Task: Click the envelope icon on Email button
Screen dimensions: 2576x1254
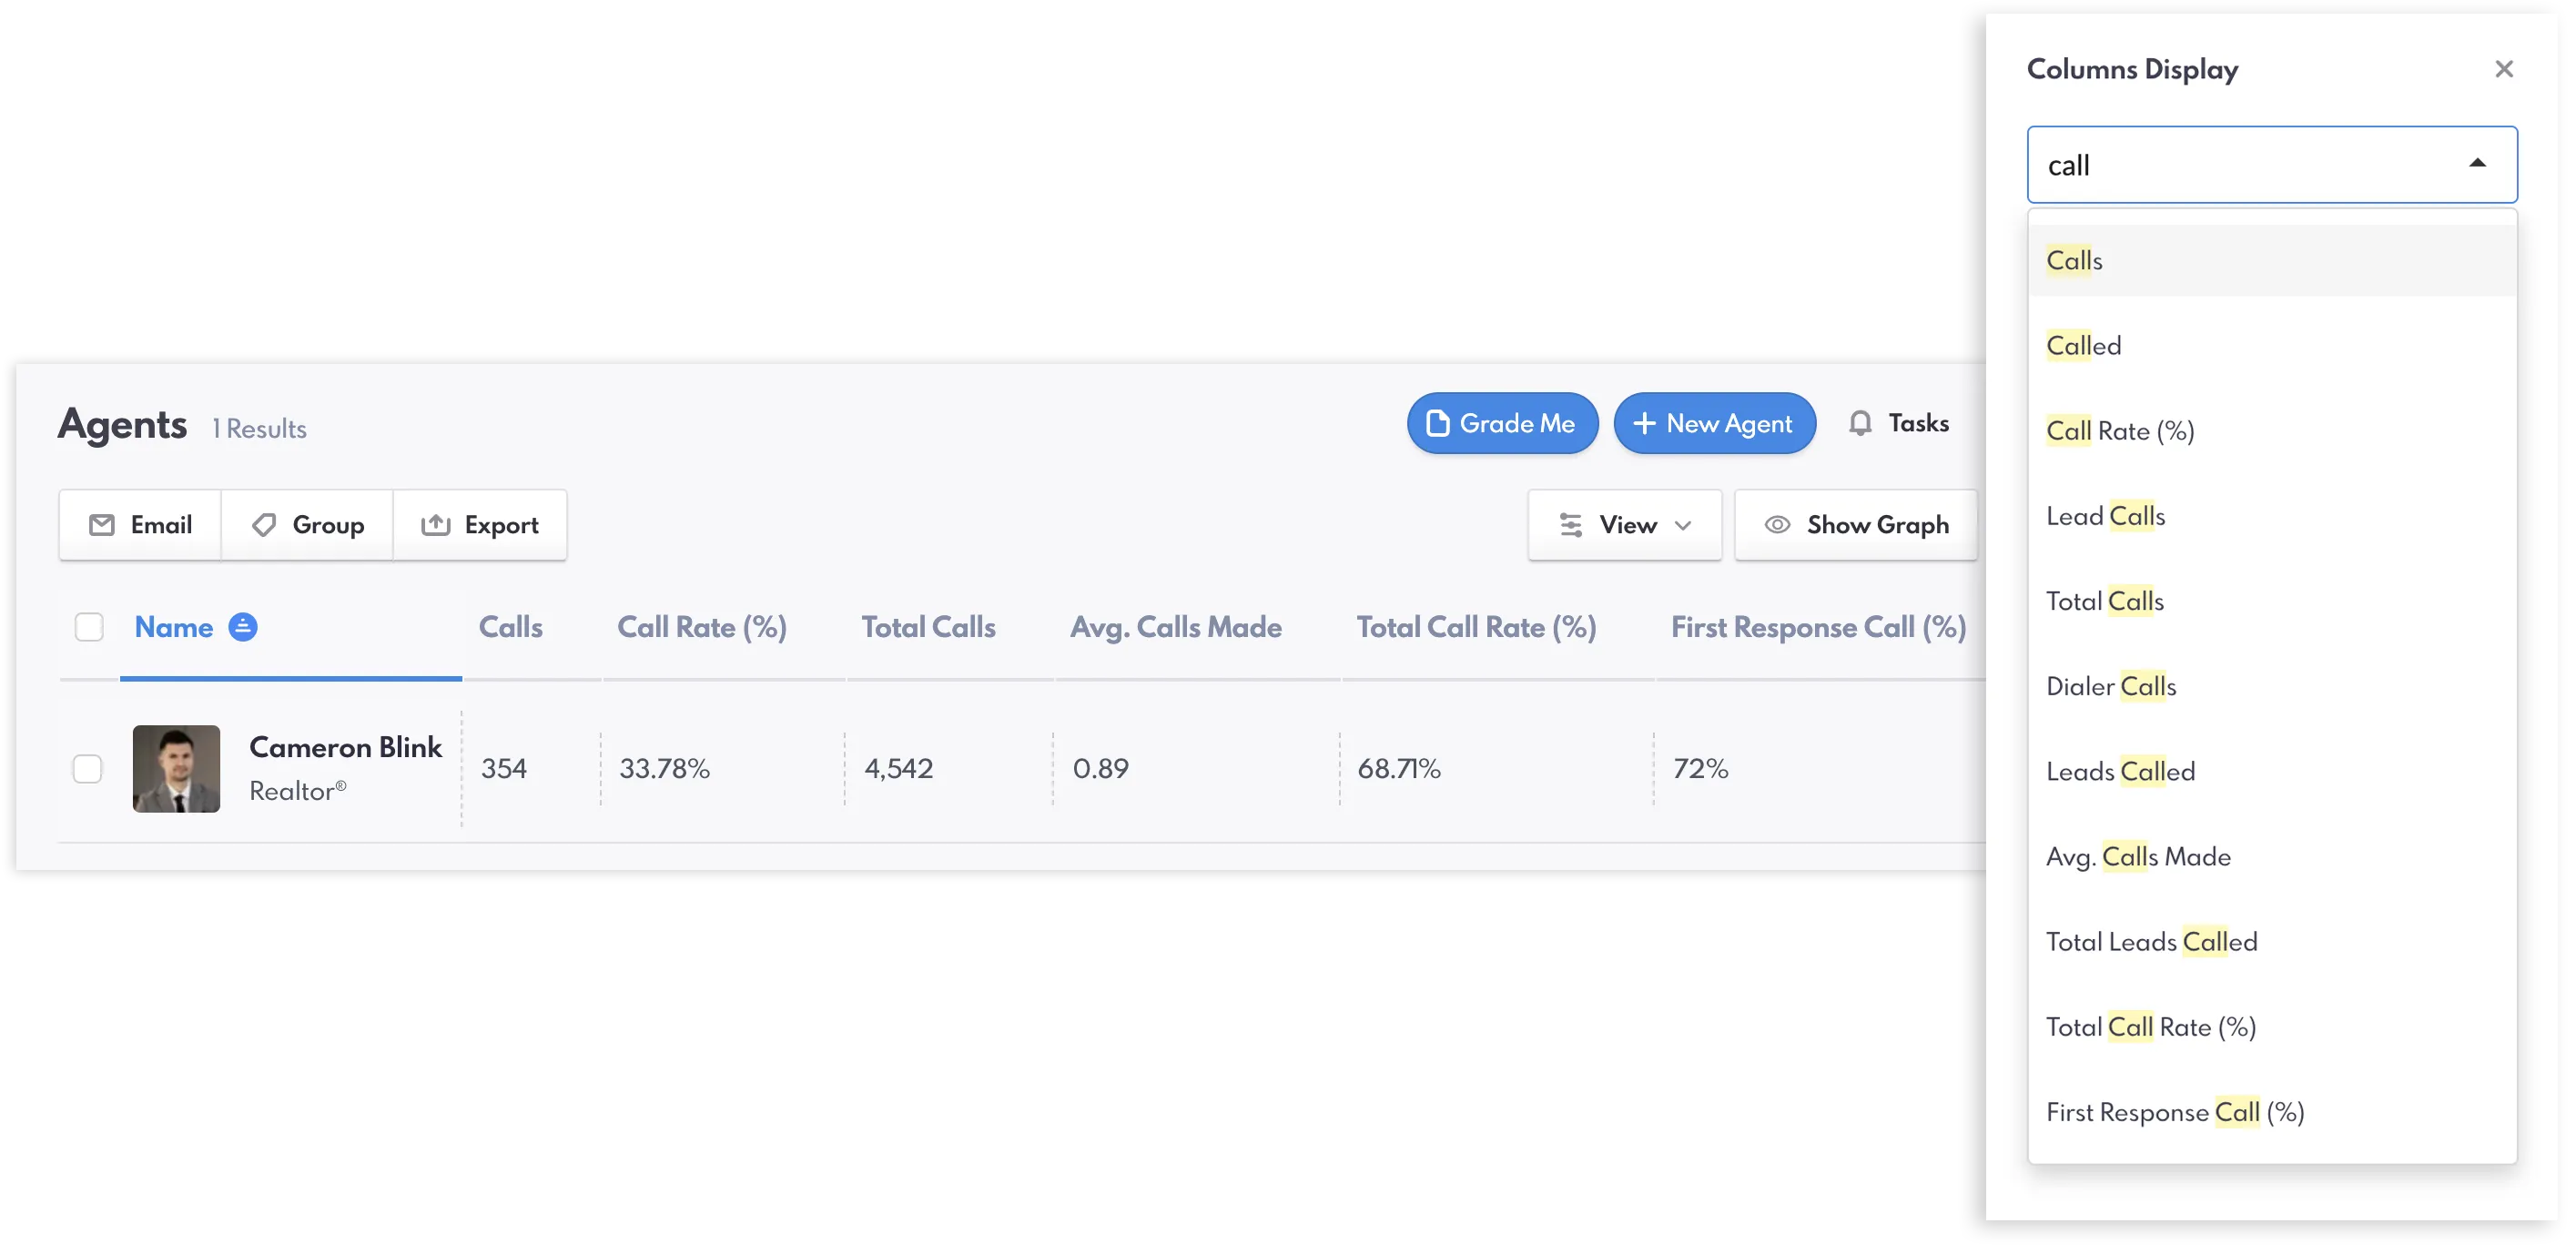Action: click(102, 525)
